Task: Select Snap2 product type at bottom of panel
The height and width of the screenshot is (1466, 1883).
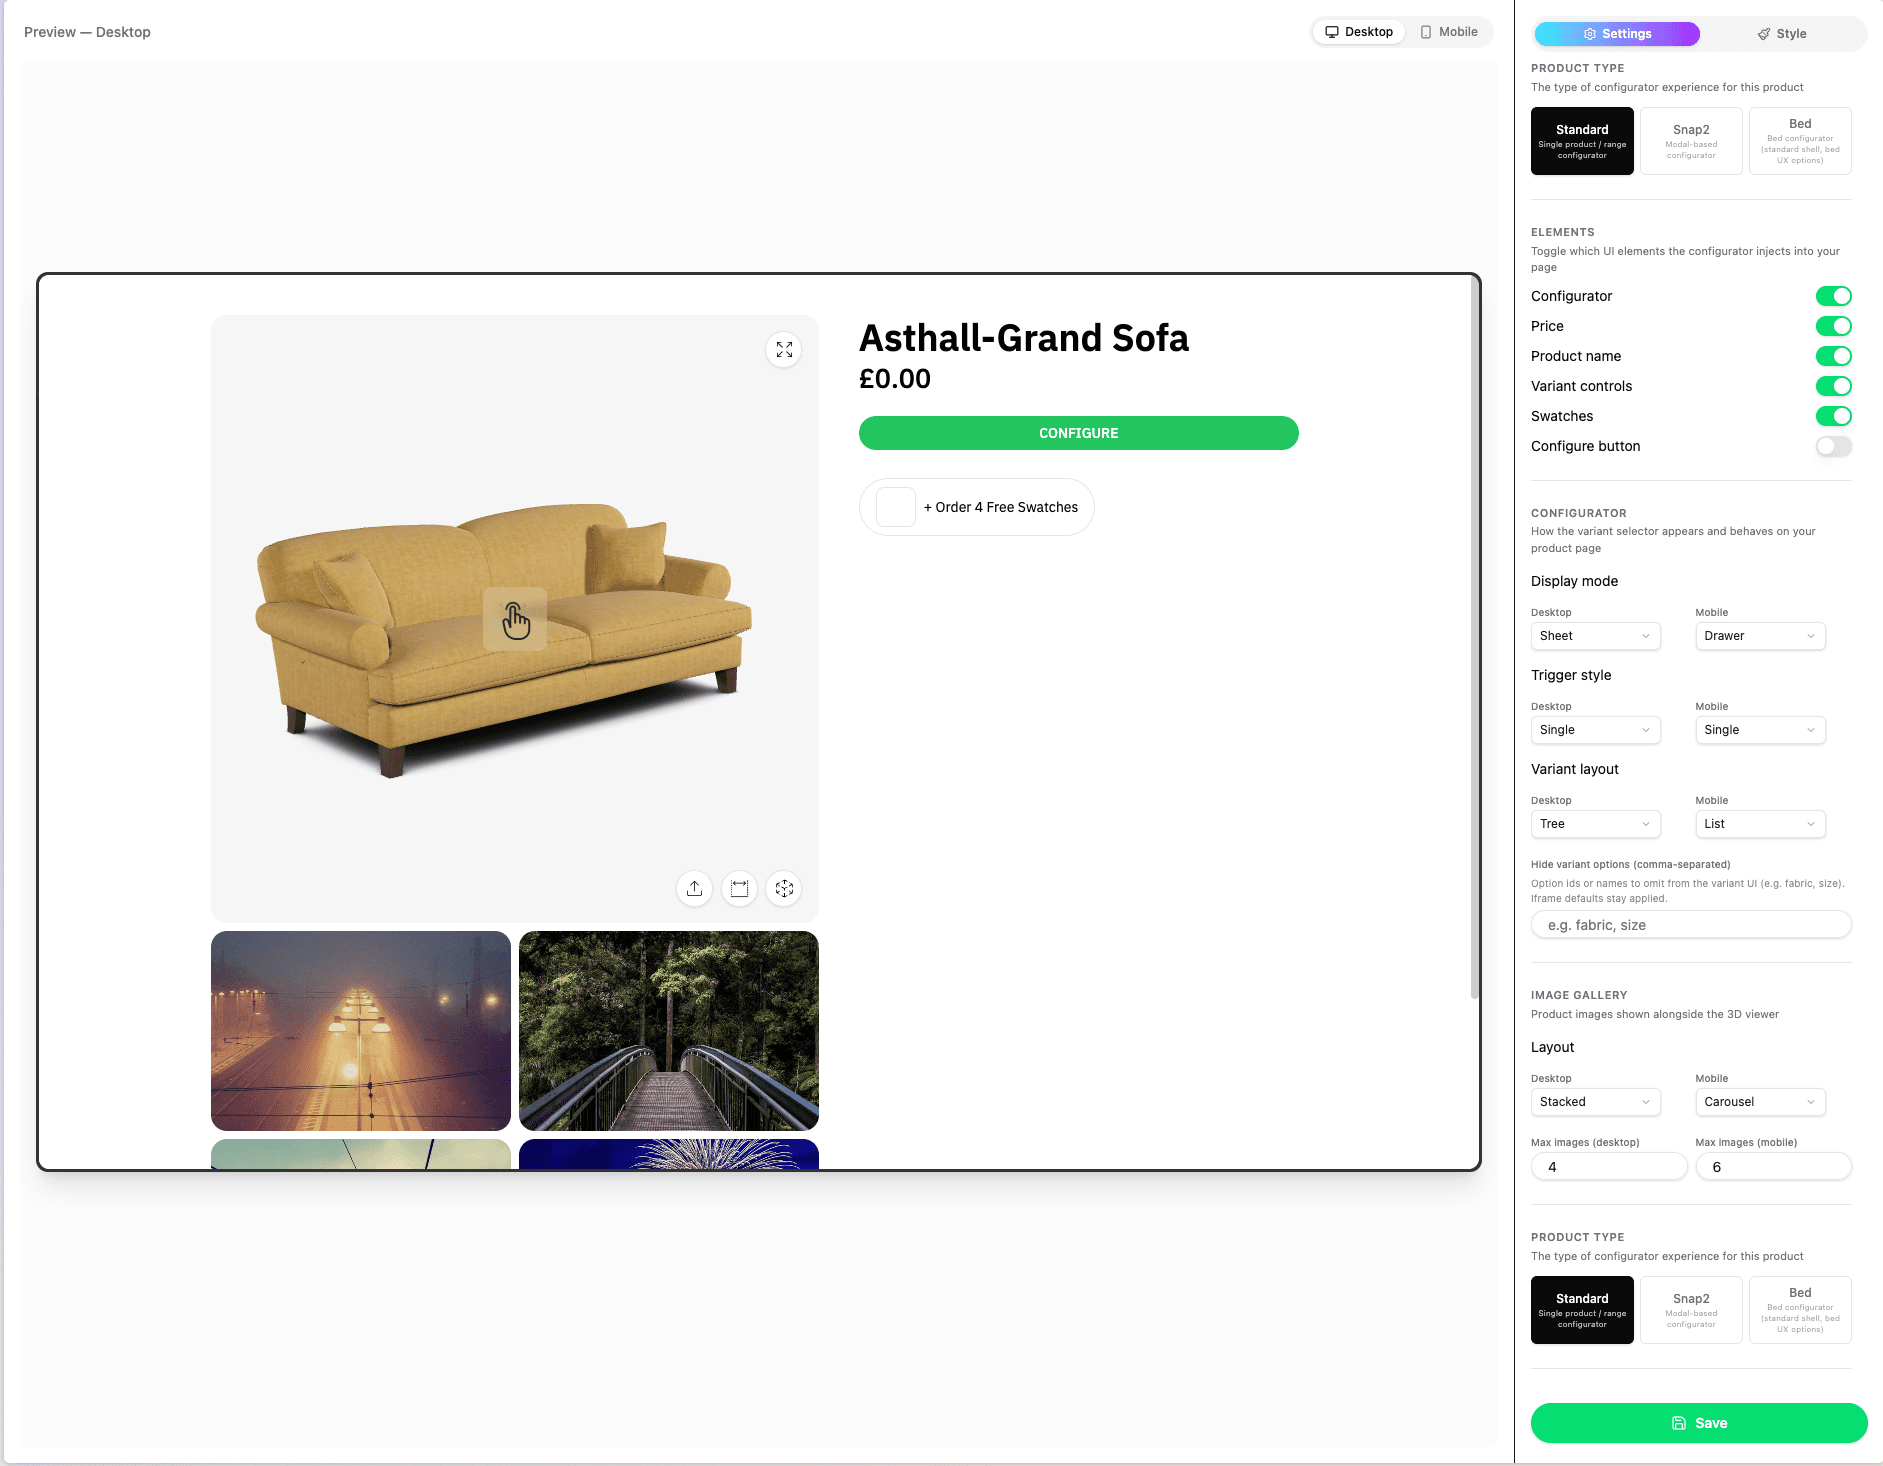Action: 1691,1310
